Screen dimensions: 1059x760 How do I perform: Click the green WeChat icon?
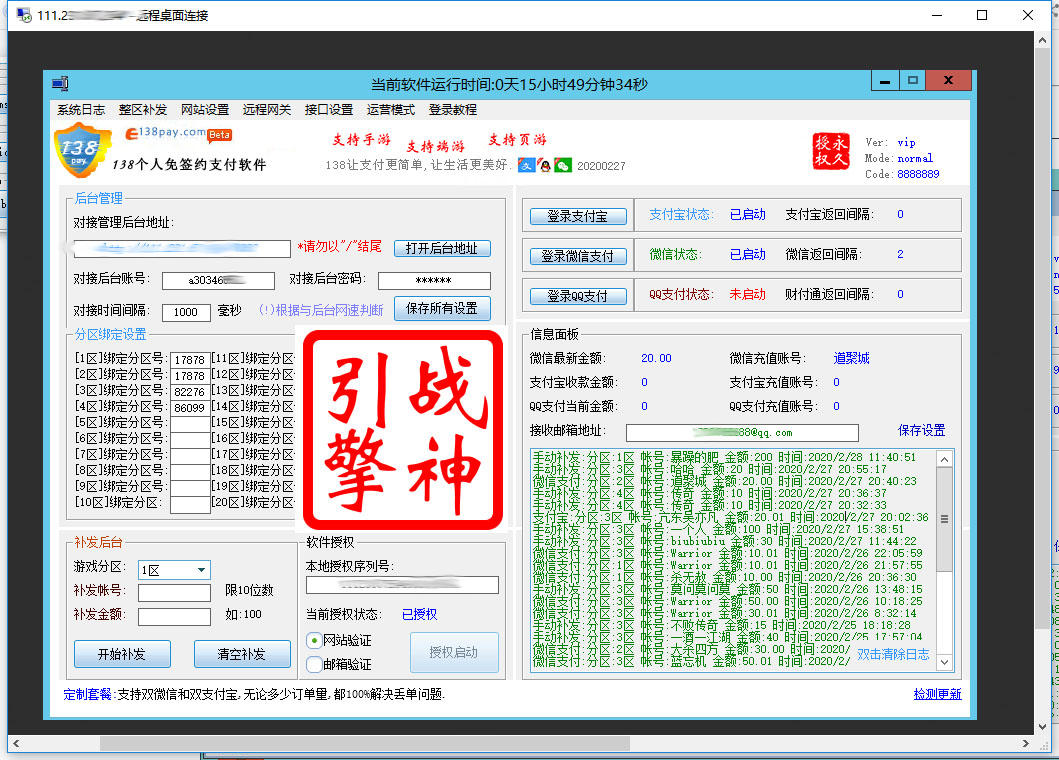pos(563,165)
